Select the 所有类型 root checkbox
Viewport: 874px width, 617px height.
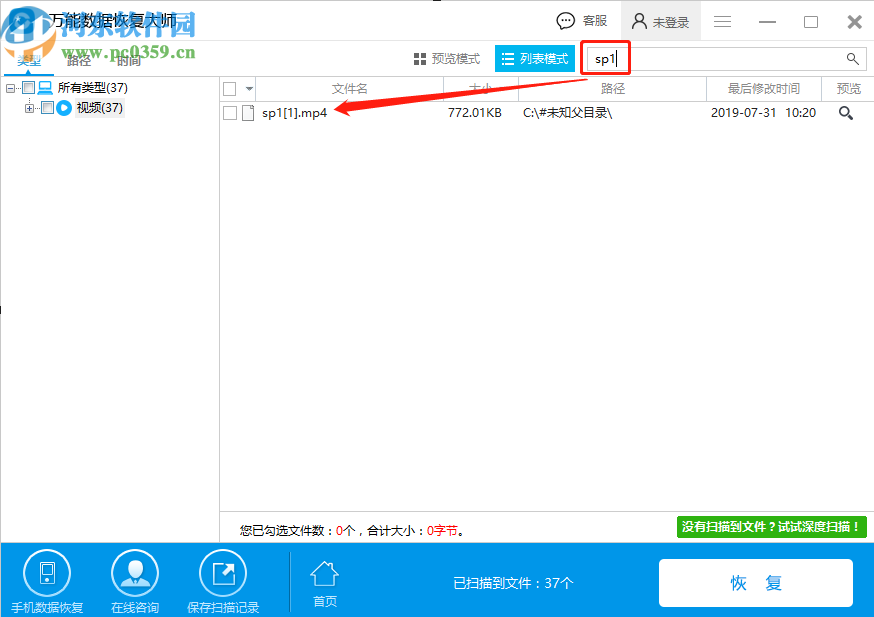[x=27, y=87]
